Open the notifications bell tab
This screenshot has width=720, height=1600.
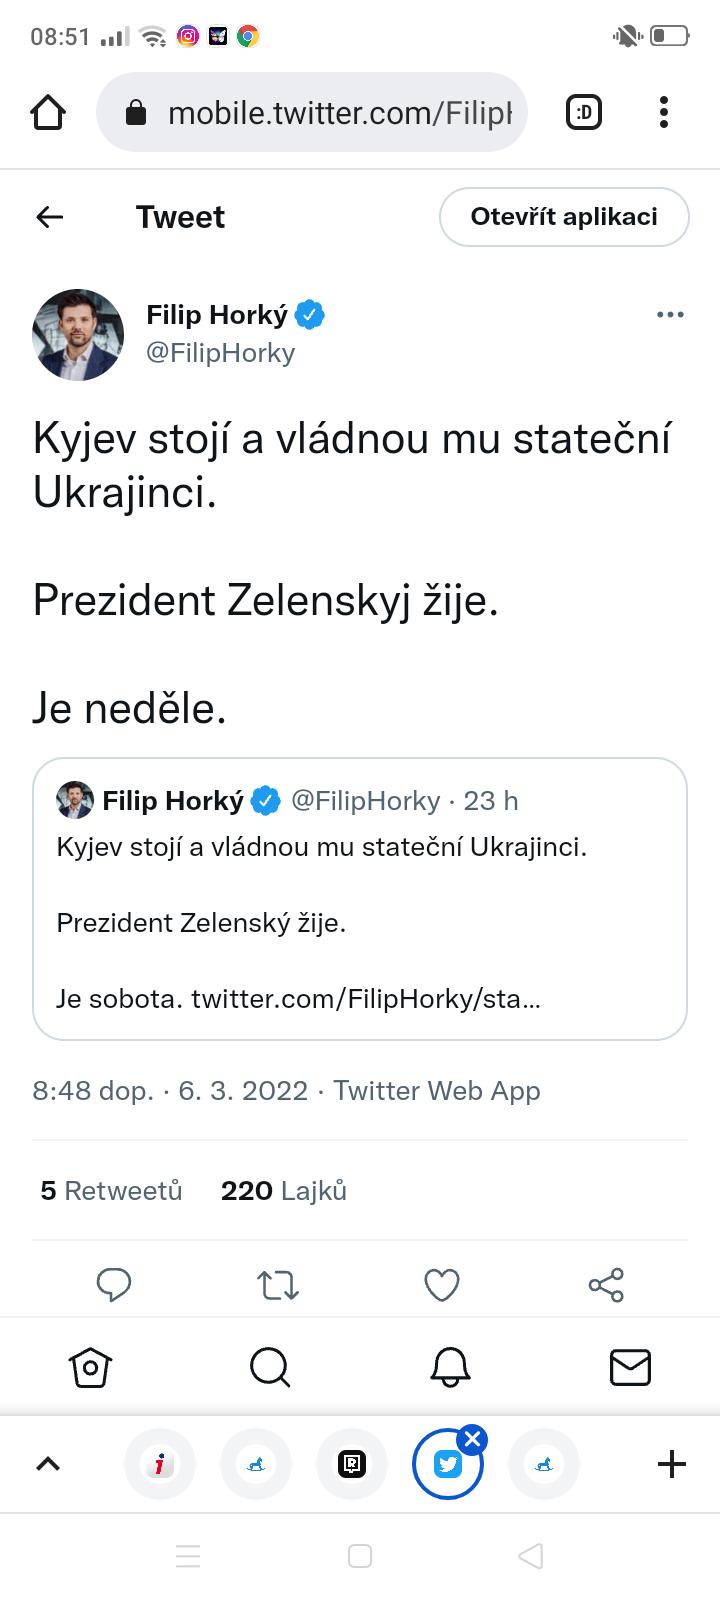click(x=450, y=1367)
